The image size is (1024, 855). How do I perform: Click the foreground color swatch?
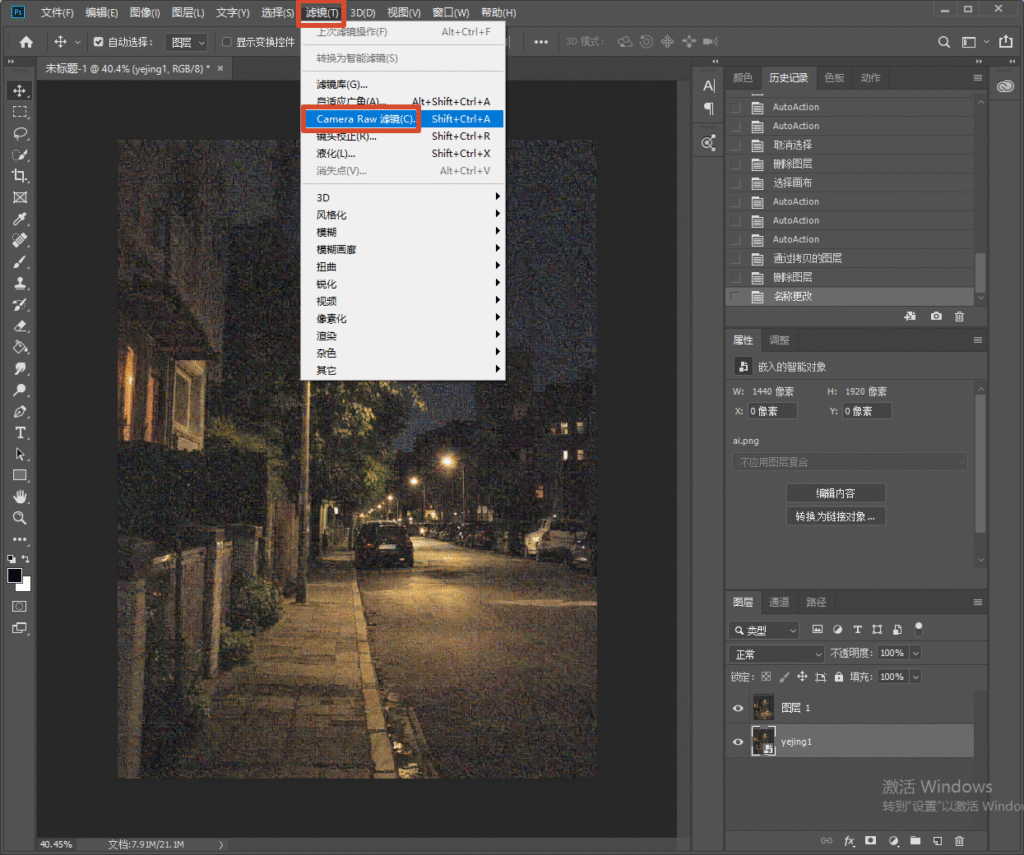tap(14, 575)
